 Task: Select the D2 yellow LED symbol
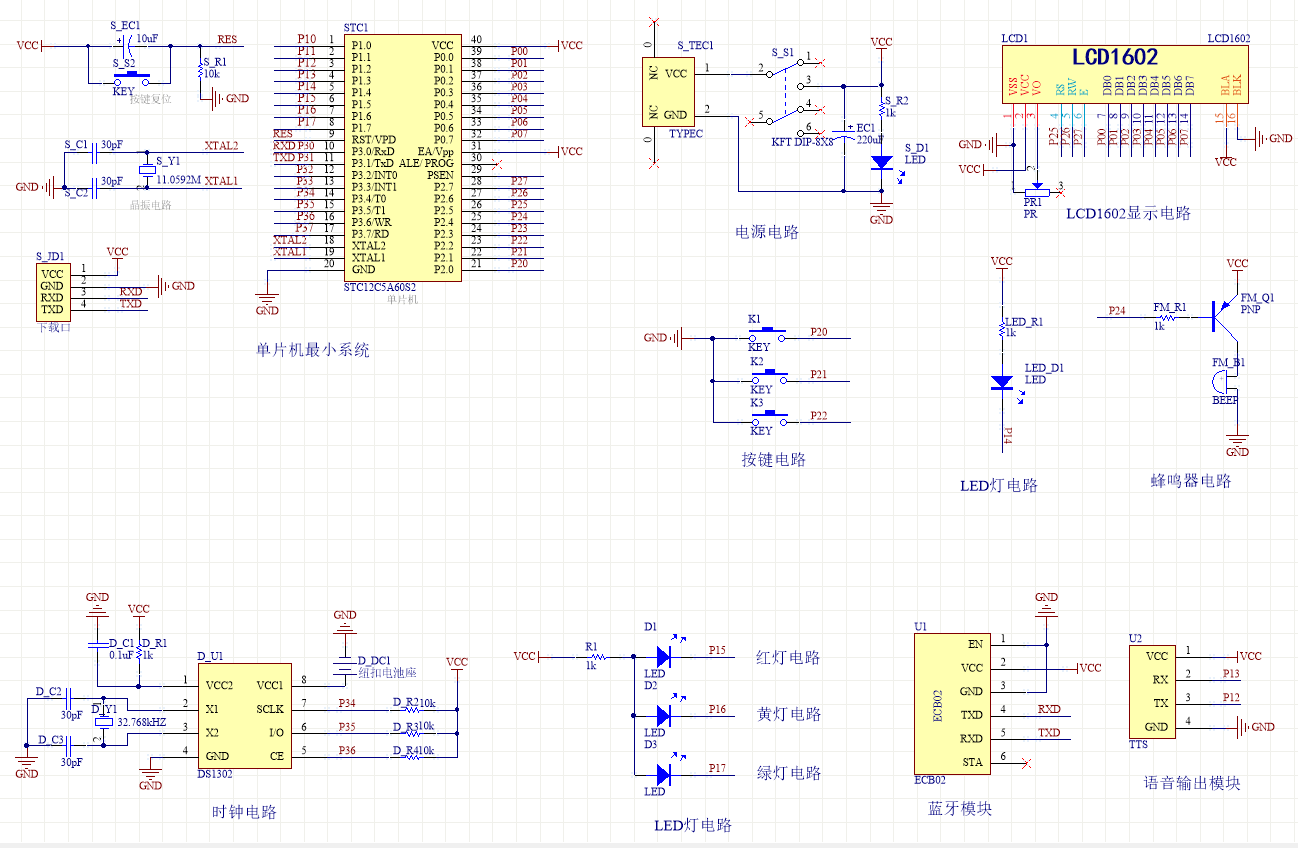(x=667, y=715)
